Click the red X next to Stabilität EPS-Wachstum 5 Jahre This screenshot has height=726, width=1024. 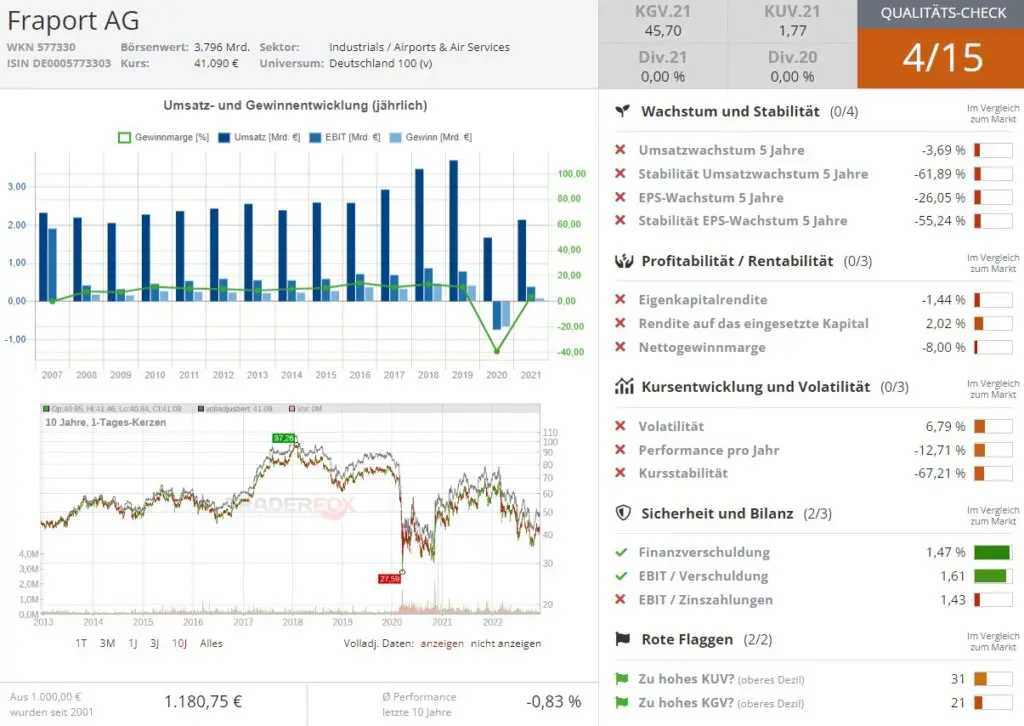[620, 220]
